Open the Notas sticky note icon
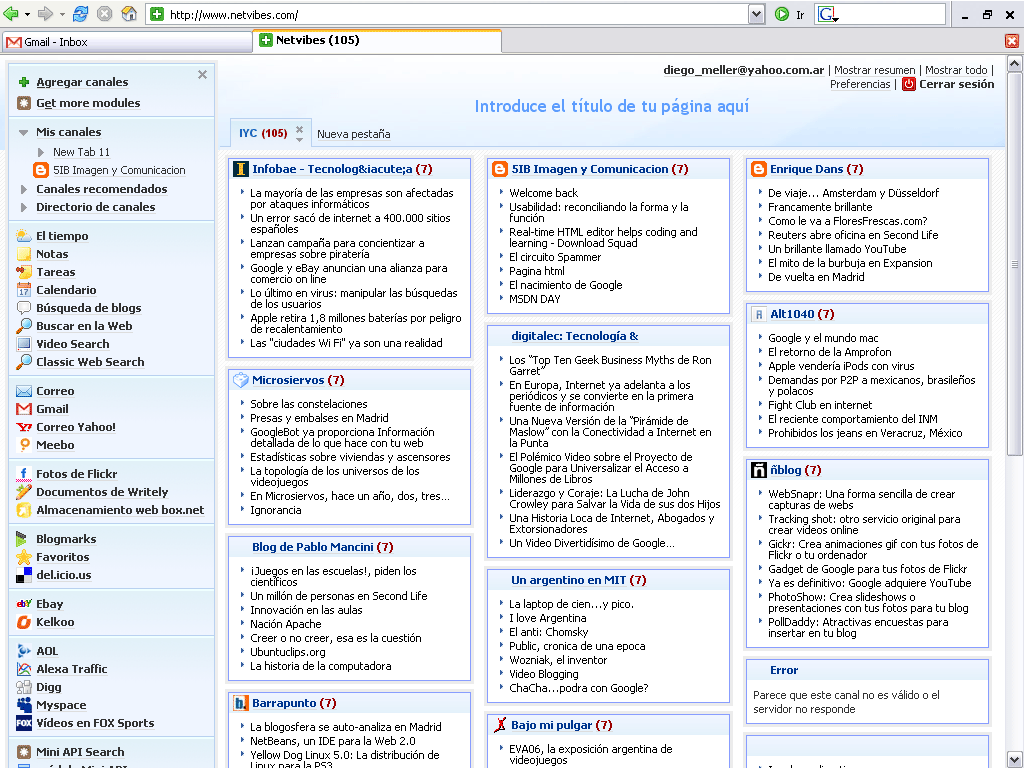Screen dimensions: 1024x768 24,254
